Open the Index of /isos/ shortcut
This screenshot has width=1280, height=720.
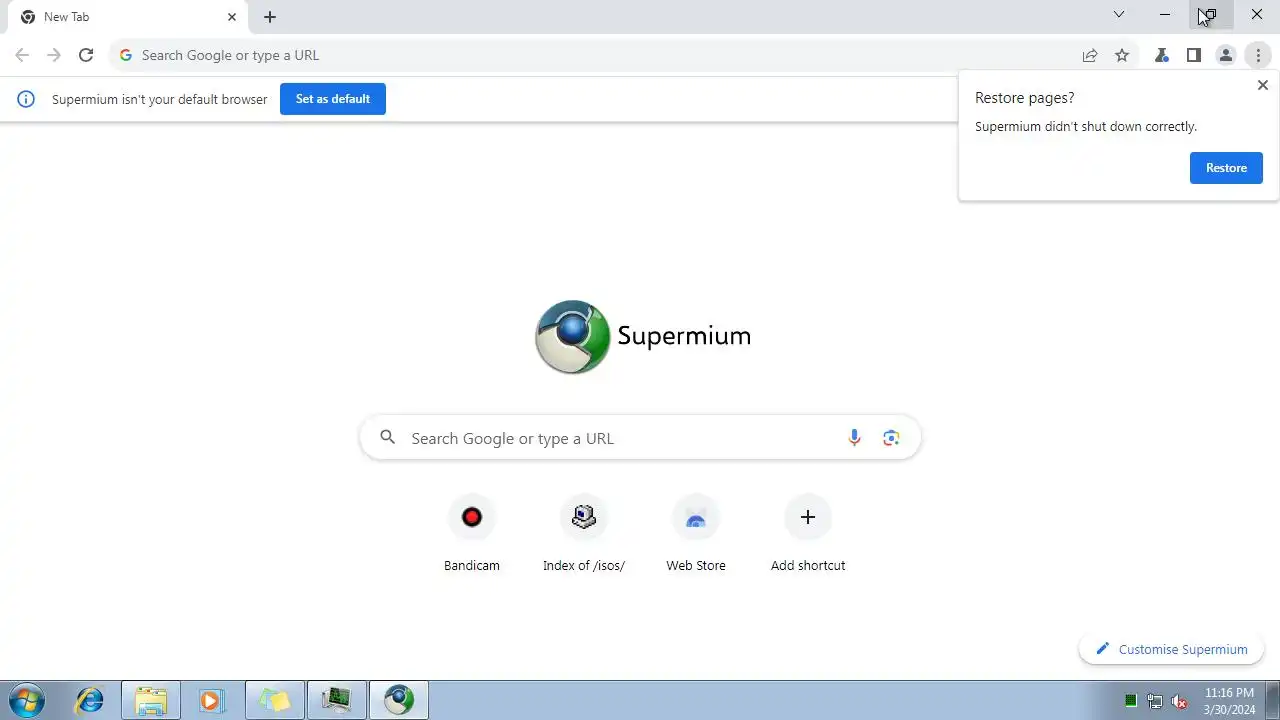(x=584, y=534)
